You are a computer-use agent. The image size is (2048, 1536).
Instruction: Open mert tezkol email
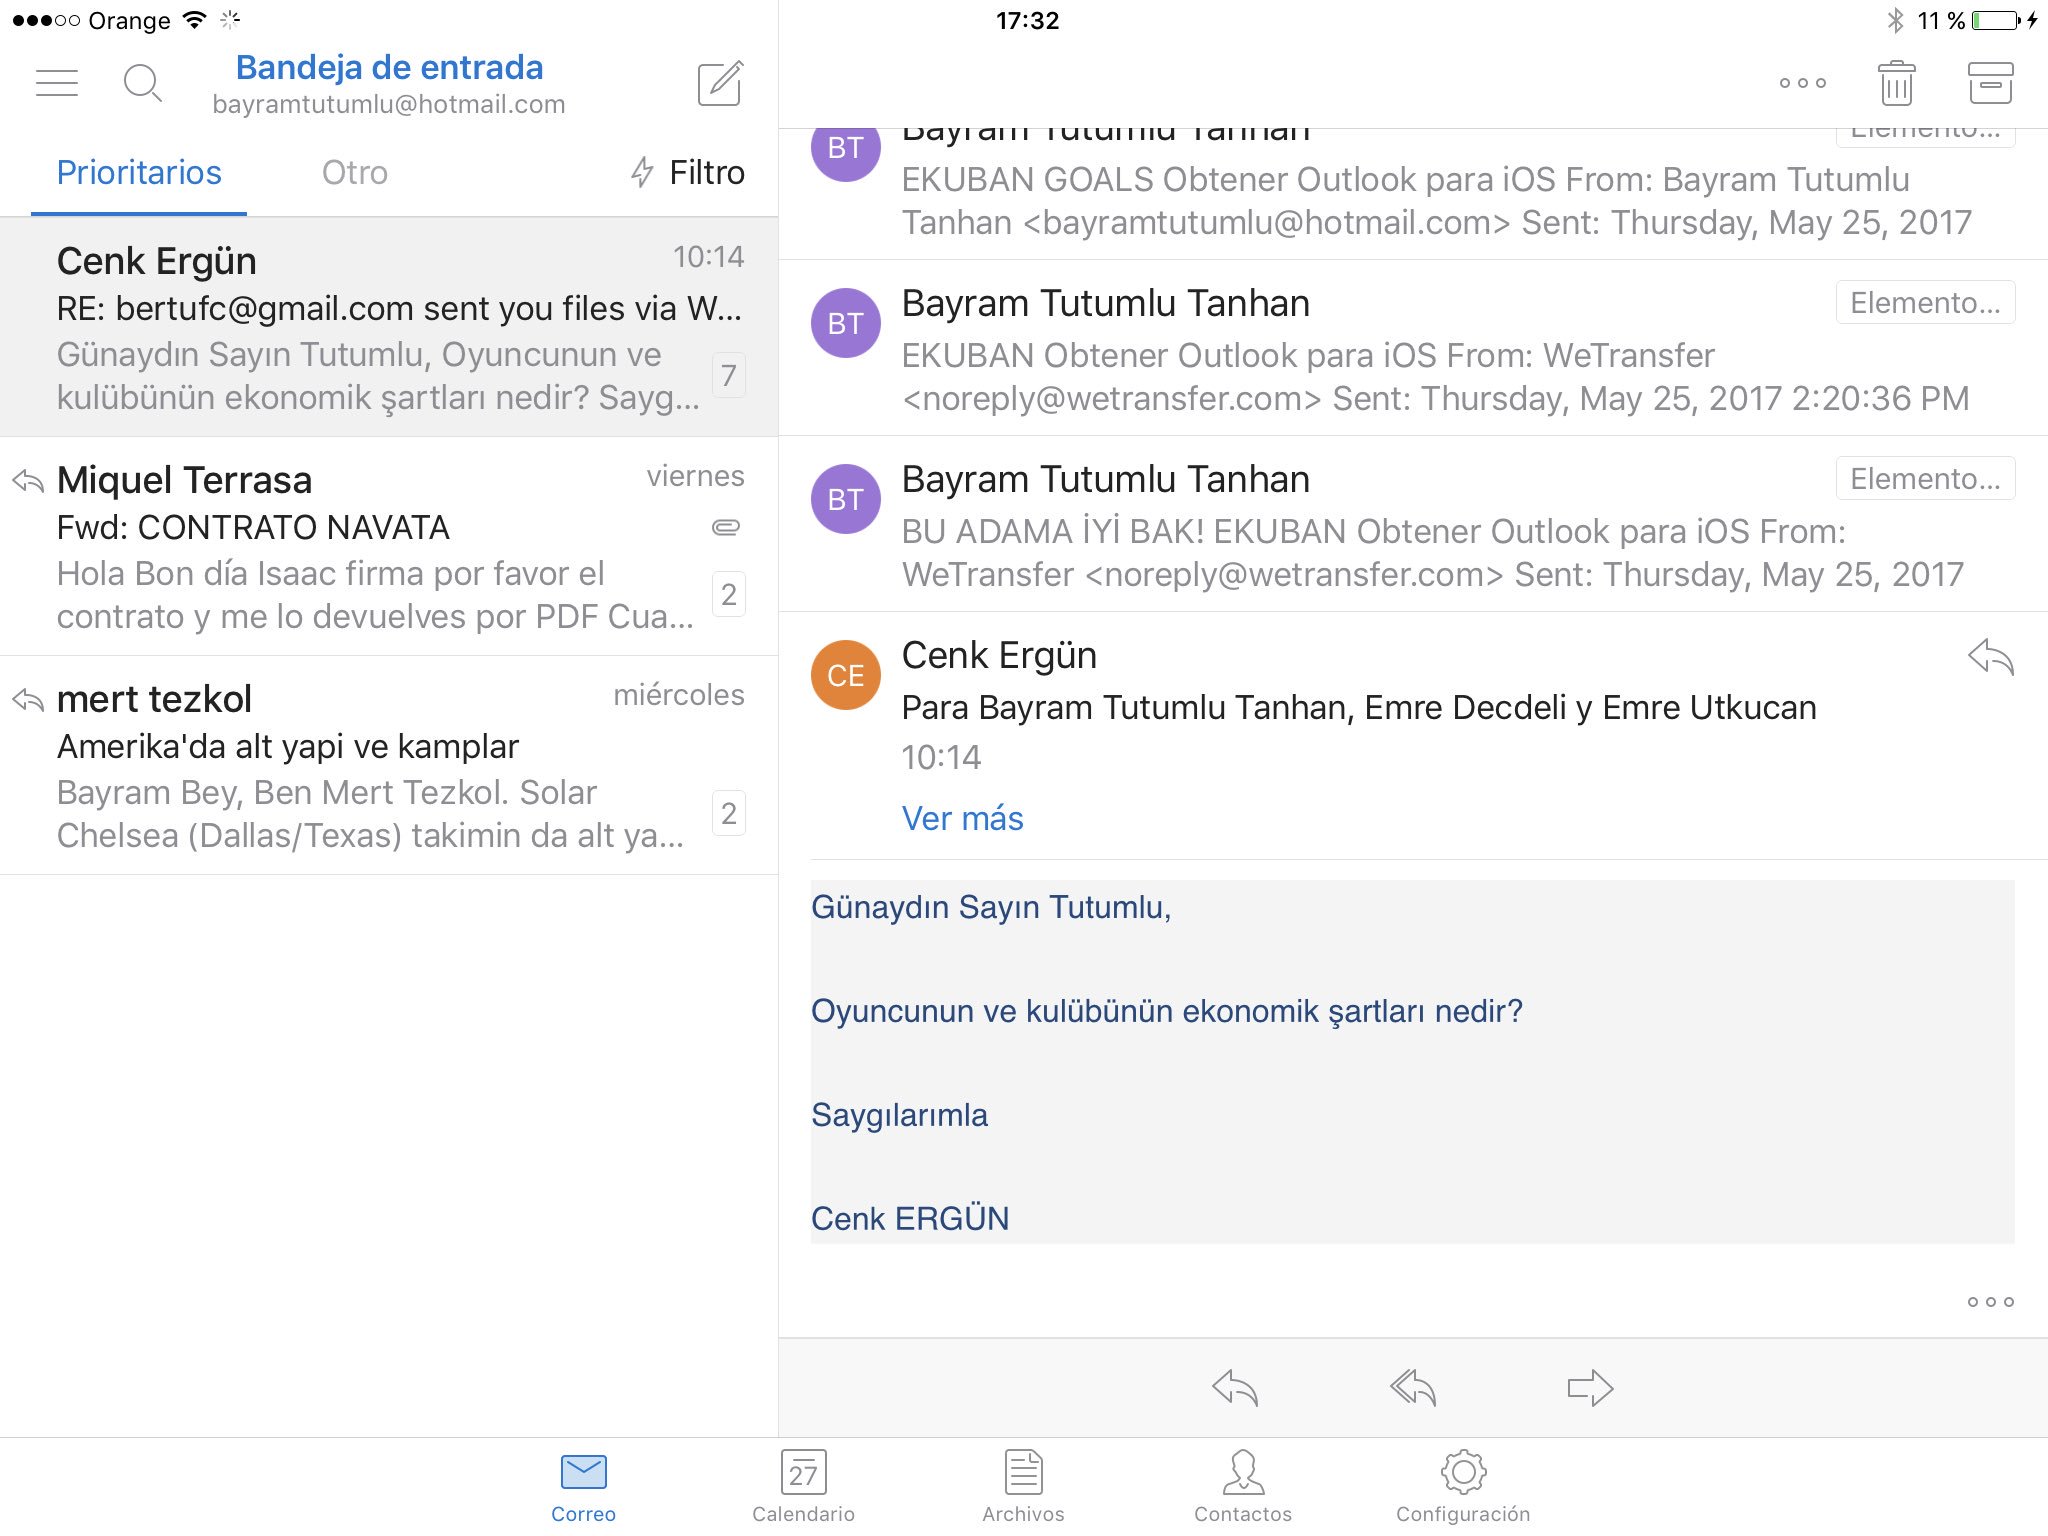point(389,765)
